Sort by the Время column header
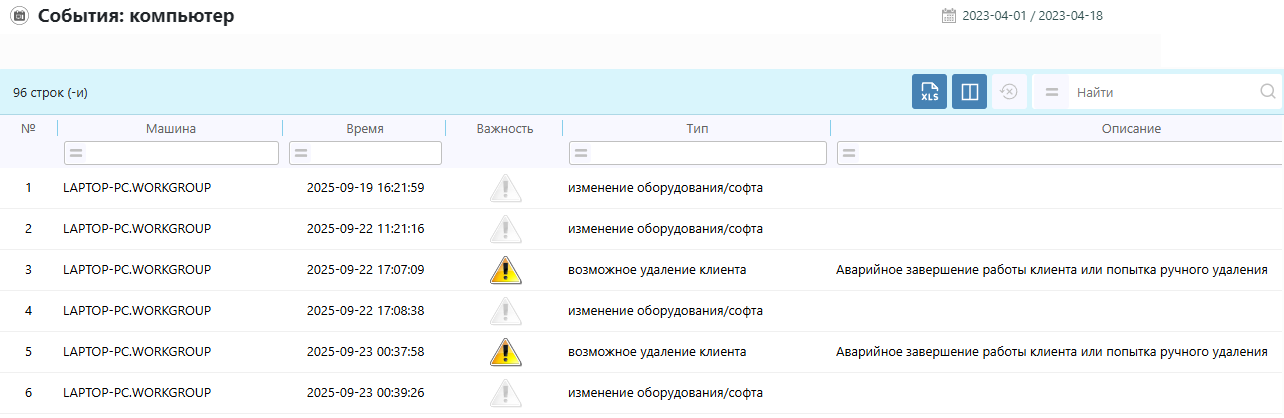 click(364, 129)
